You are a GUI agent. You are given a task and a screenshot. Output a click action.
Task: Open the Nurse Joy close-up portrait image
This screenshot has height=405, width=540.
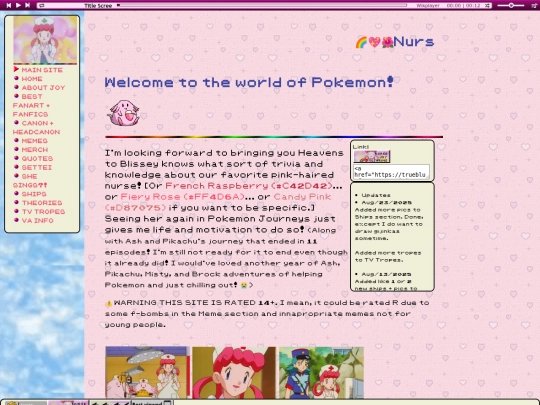pyautogui.click(x=234, y=373)
